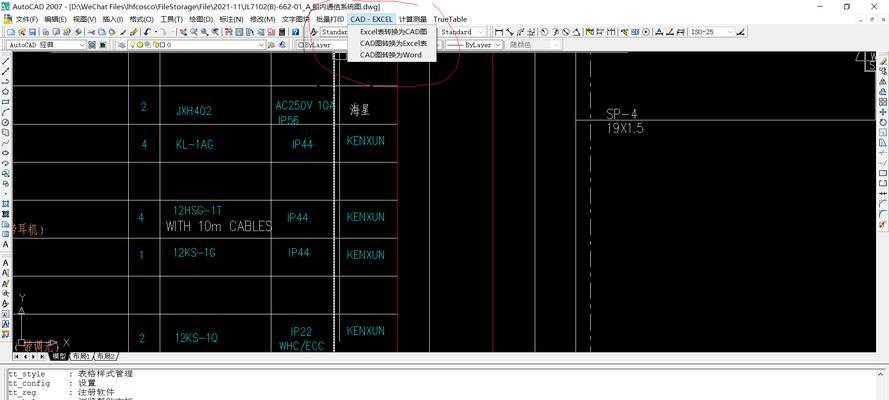Screen dimensions: 889x400
Task: Toggle the layer freeze sun icon
Action: coord(139,45)
